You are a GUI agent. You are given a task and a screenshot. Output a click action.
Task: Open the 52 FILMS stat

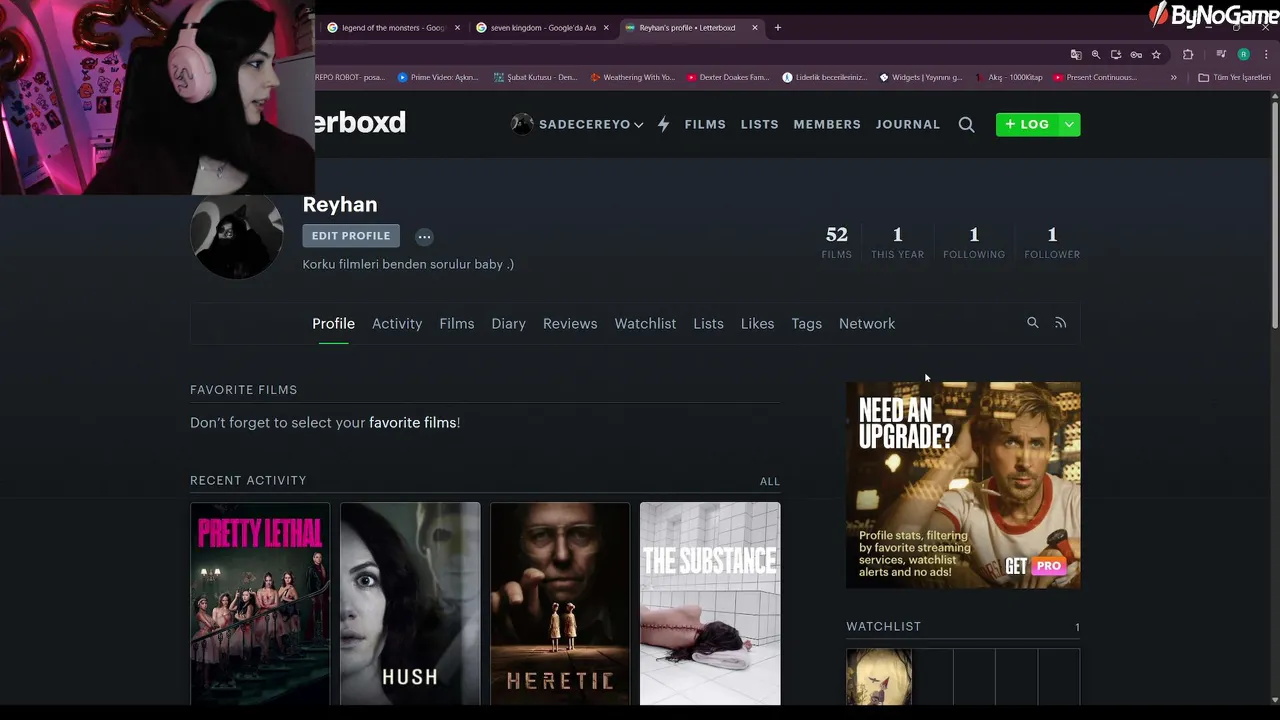tap(837, 242)
